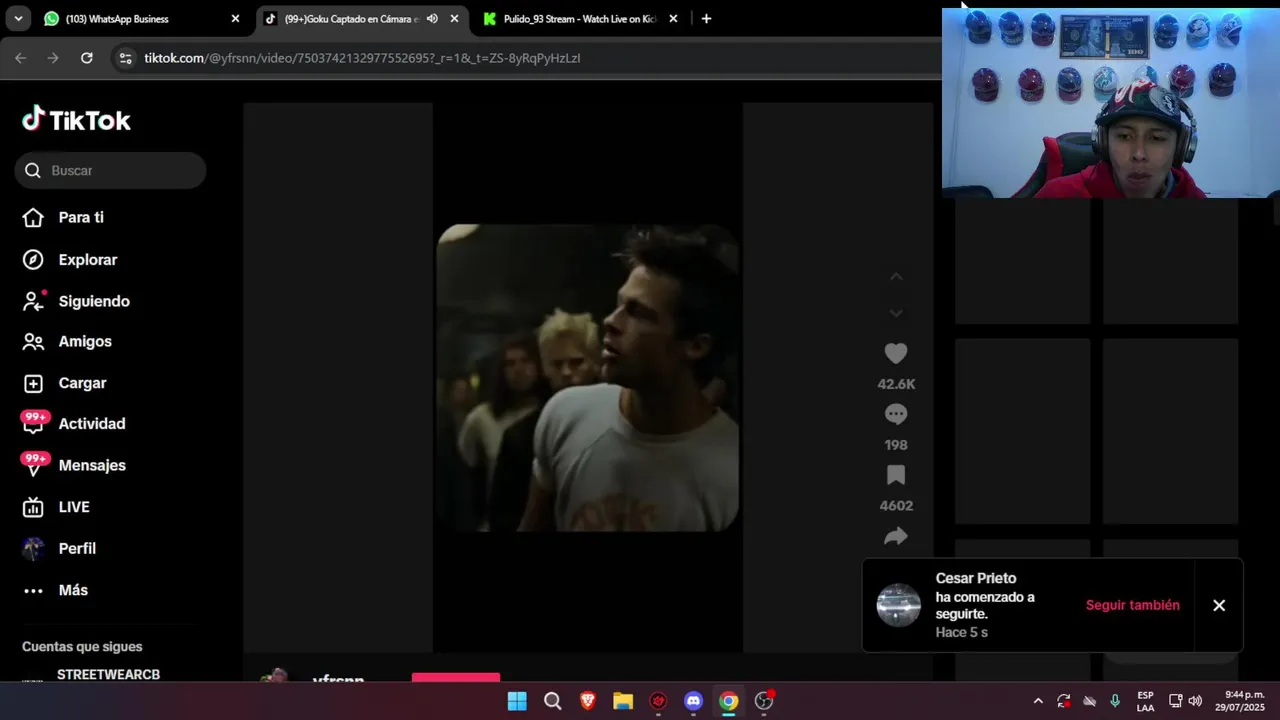Click the TikTok logo
The image size is (1280, 720).
76,120
